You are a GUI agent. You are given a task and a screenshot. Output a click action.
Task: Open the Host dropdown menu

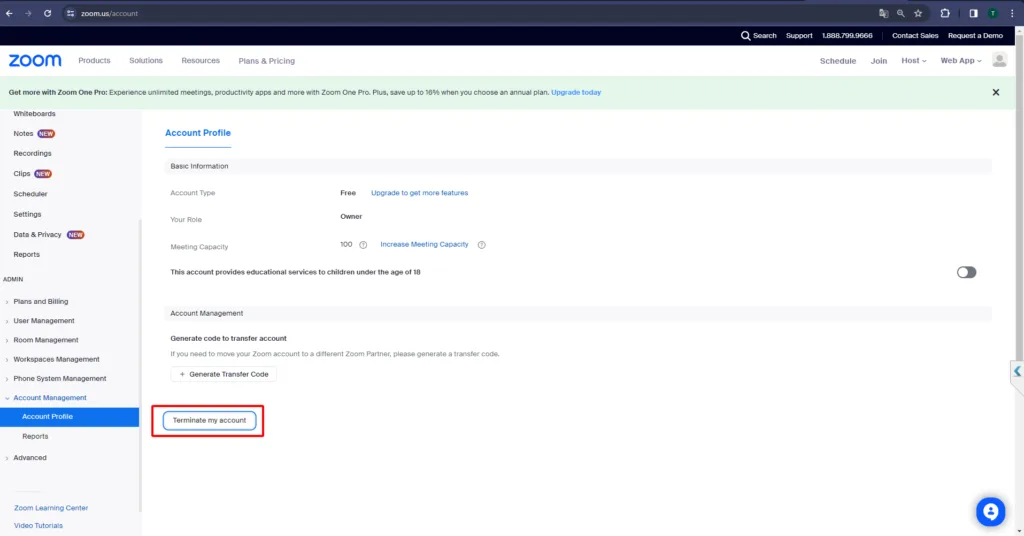click(x=913, y=61)
